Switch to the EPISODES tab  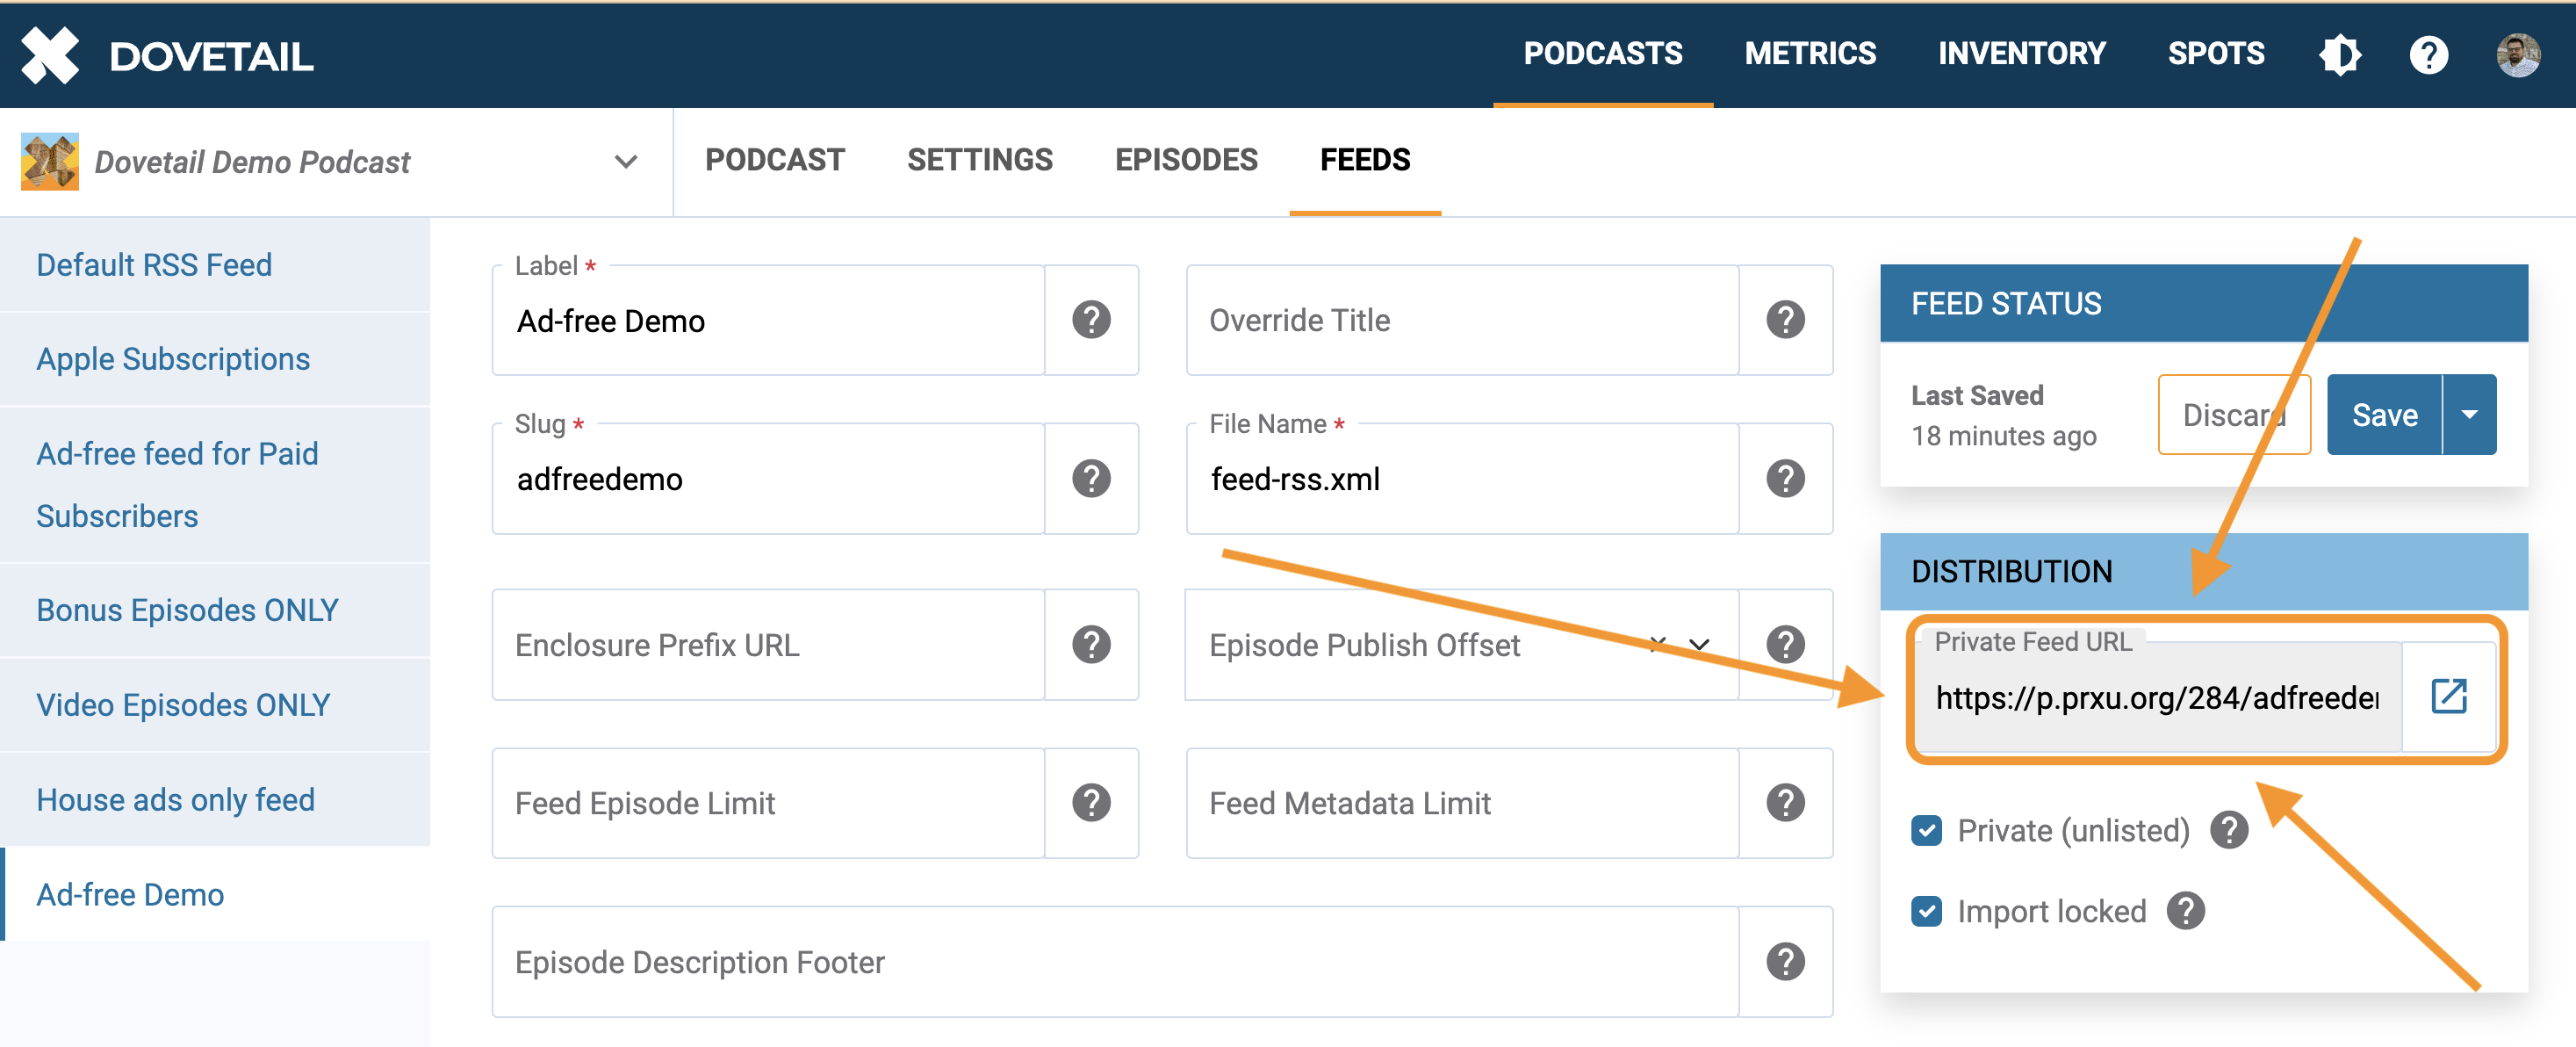(1186, 160)
